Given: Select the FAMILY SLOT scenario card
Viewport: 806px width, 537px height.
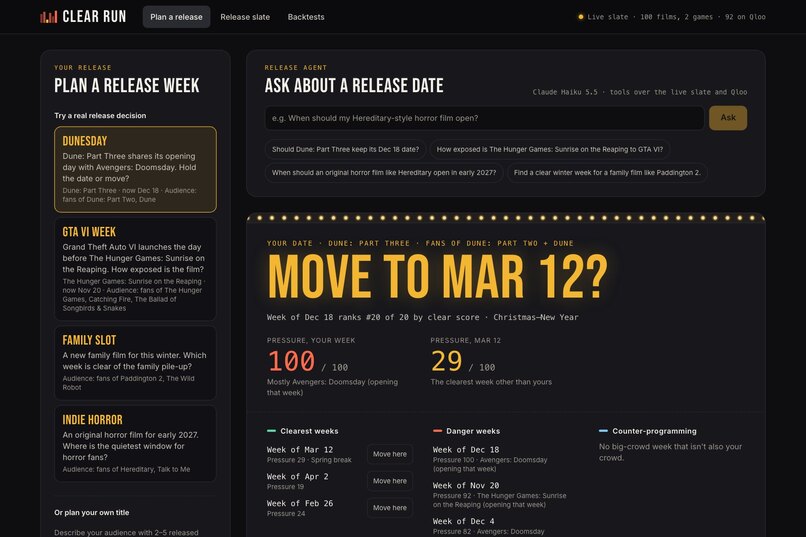Looking at the screenshot, I should (x=135, y=363).
